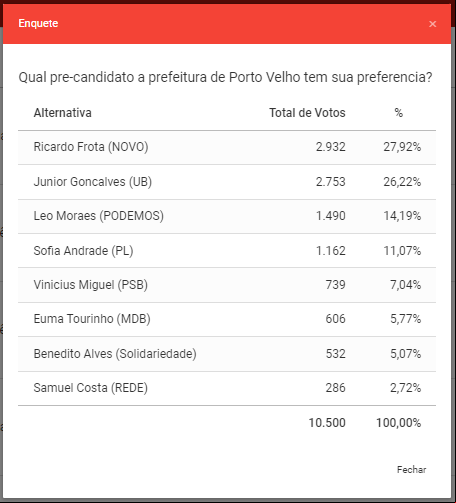The image size is (456, 503).
Task: Click the Alternativa column header
Action: tap(62, 113)
